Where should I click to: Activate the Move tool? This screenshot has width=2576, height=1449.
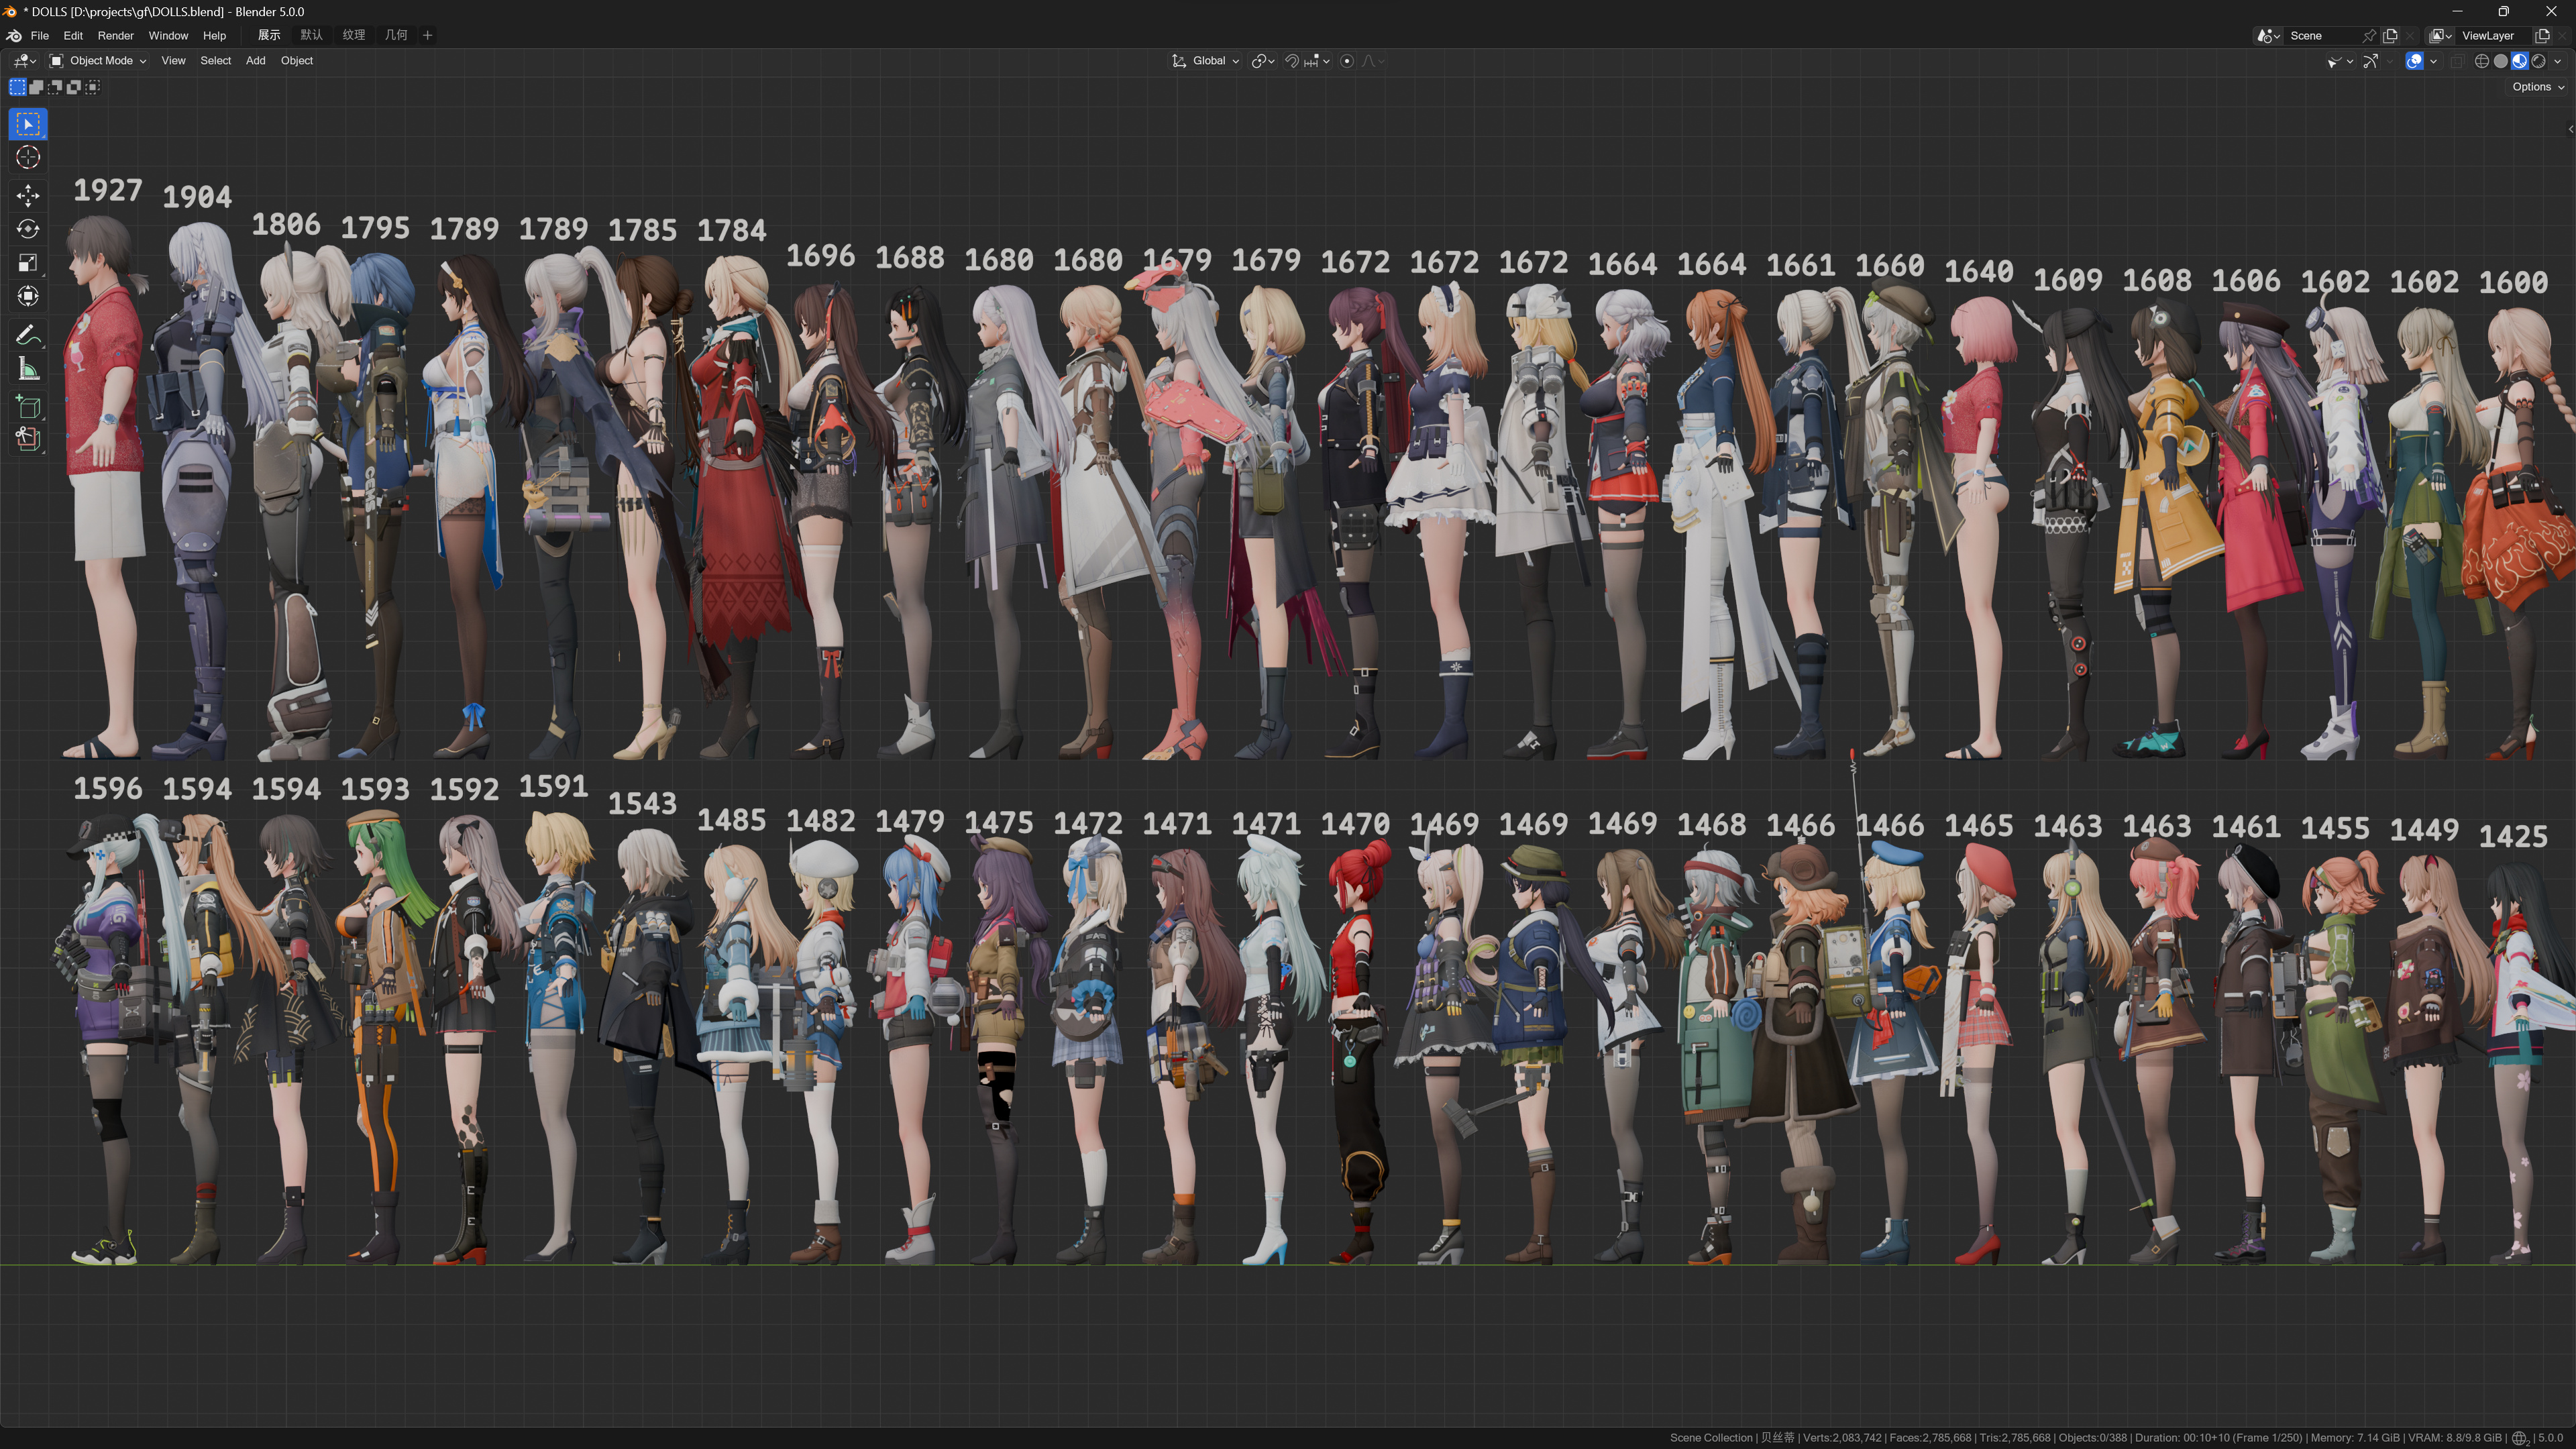pyautogui.click(x=28, y=194)
